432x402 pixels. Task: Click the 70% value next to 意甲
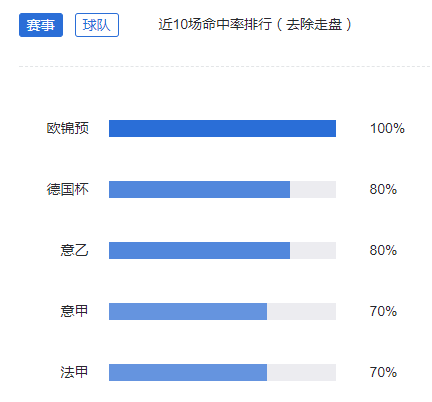point(383,311)
